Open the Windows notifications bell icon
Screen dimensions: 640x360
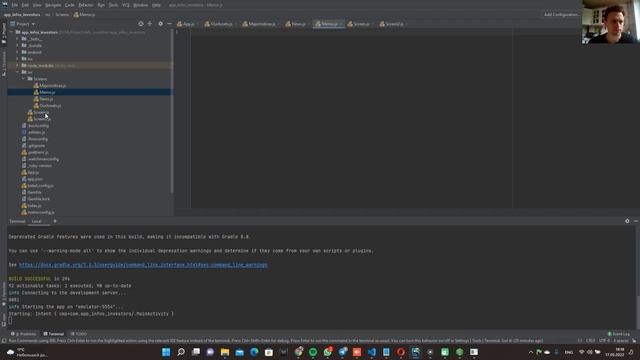(631, 352)
